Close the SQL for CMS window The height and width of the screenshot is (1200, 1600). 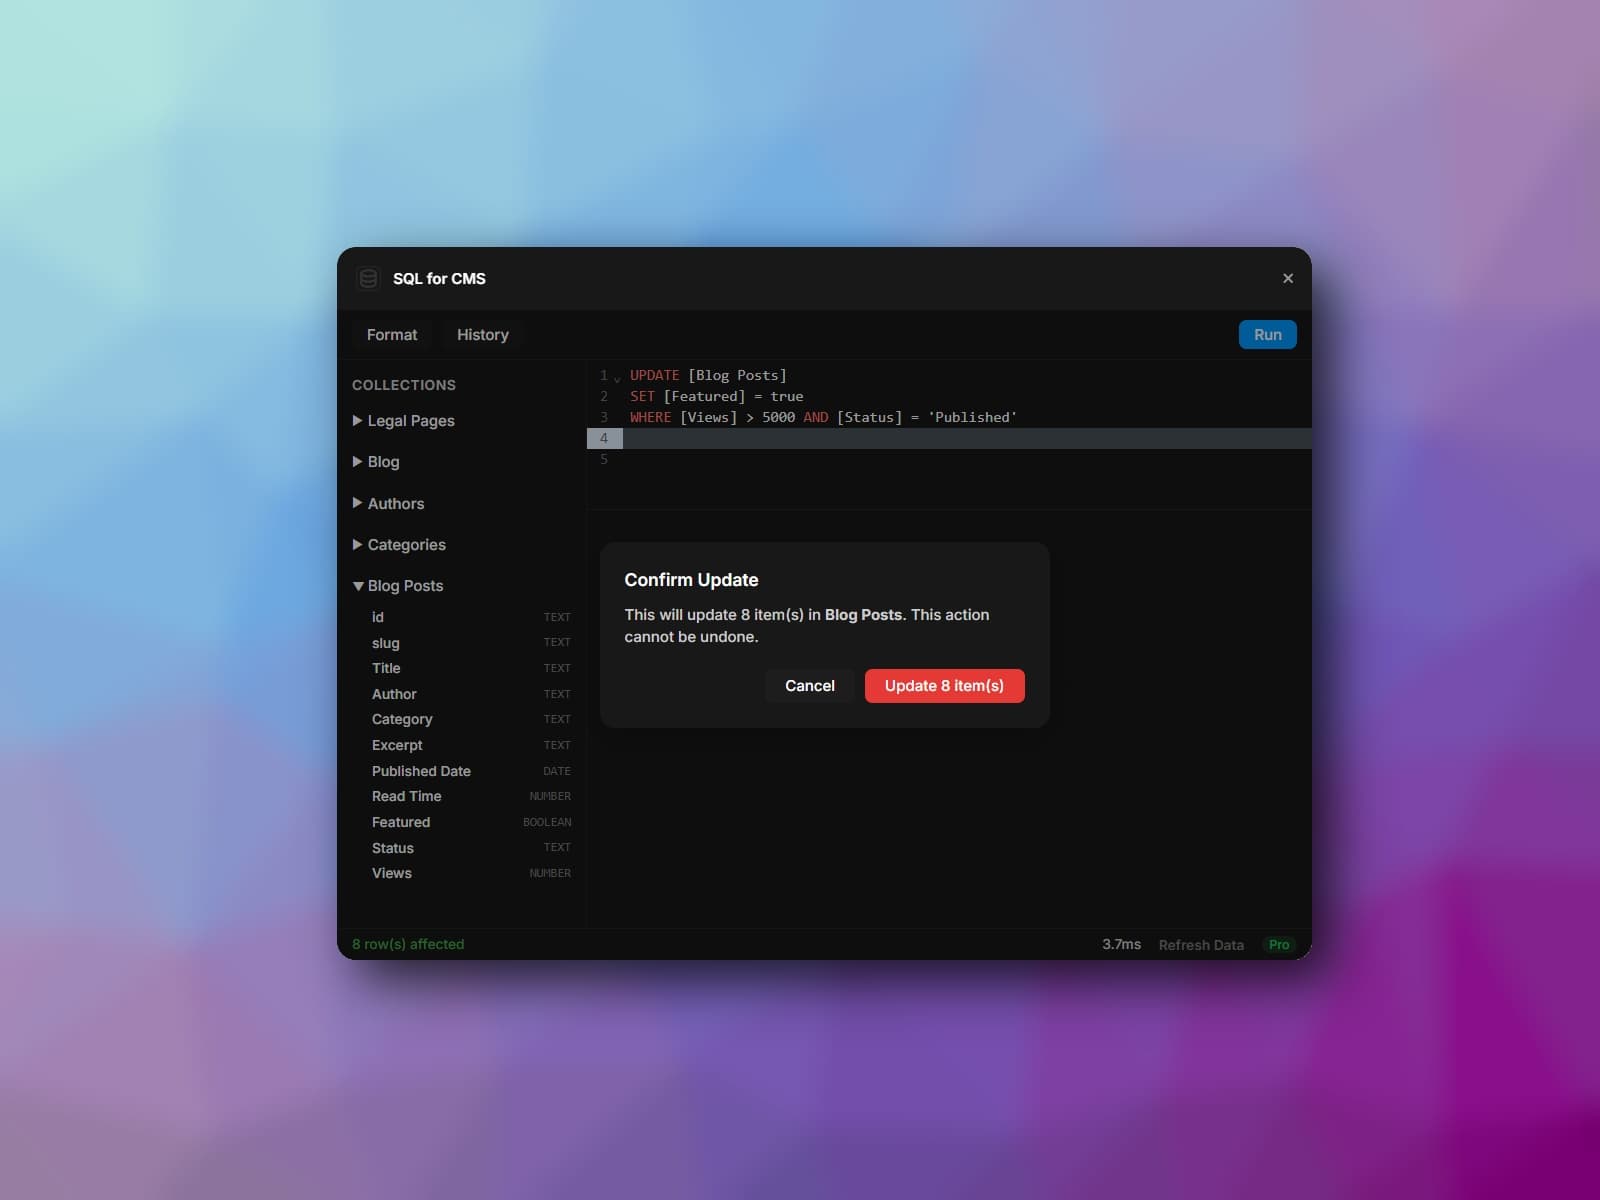tap(1287, 278)
